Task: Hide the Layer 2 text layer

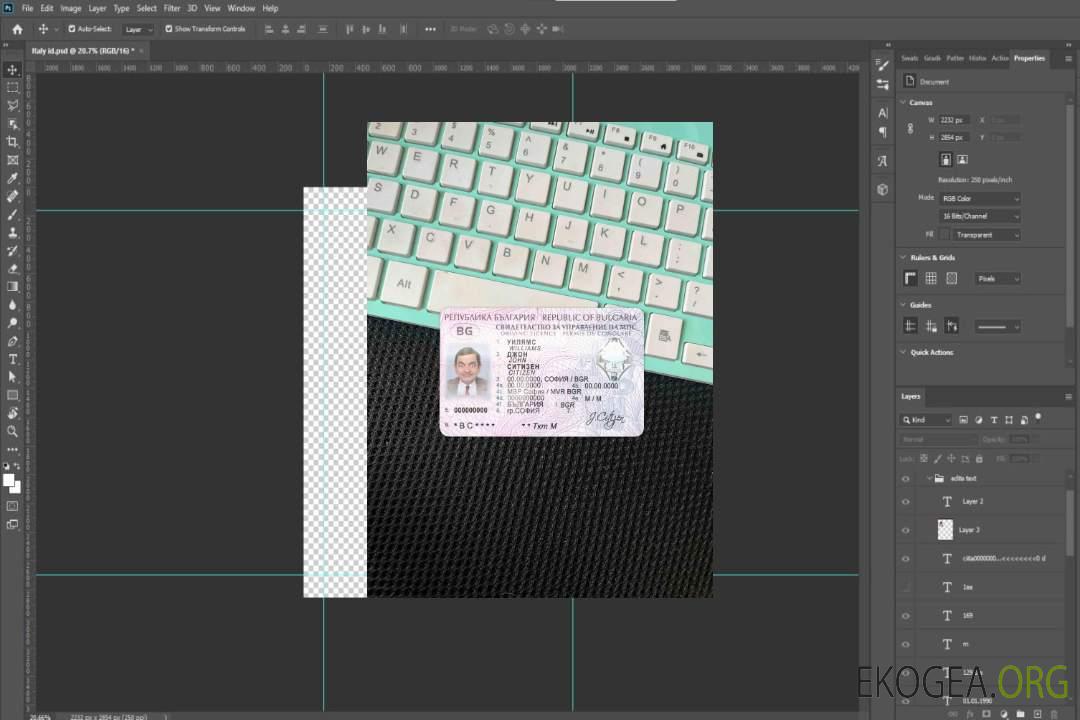Action: 906,502
